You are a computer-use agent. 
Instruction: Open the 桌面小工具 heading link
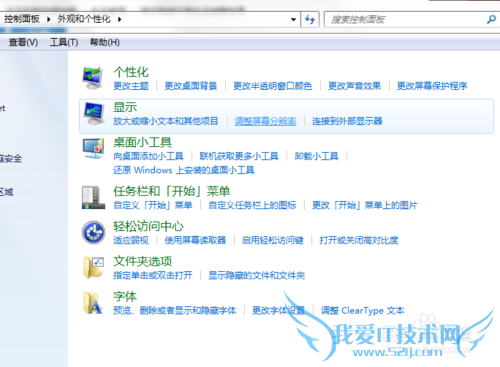[143, 142]
